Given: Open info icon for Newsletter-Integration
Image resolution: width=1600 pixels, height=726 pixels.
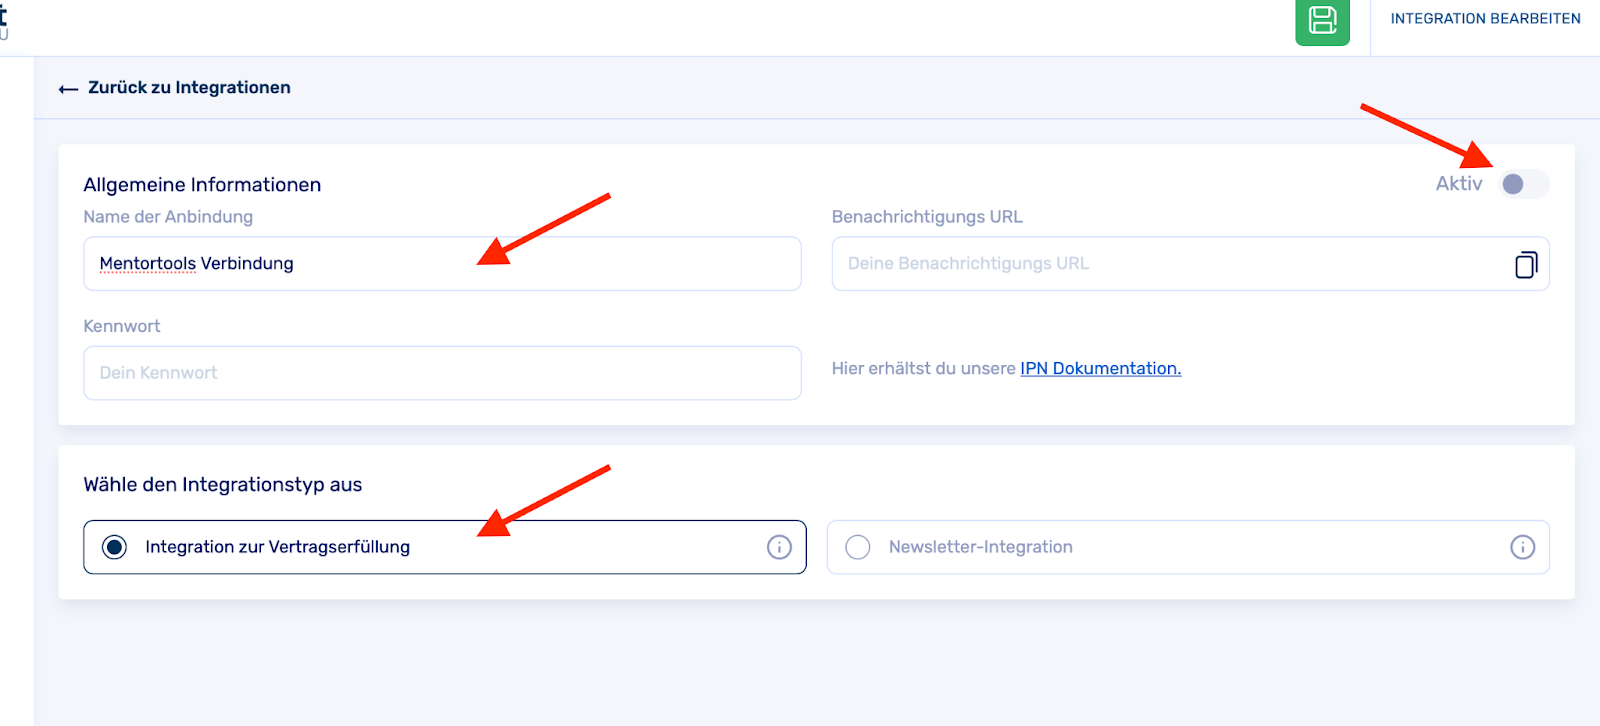Looking at the screenshot, I should [1522, 547].
